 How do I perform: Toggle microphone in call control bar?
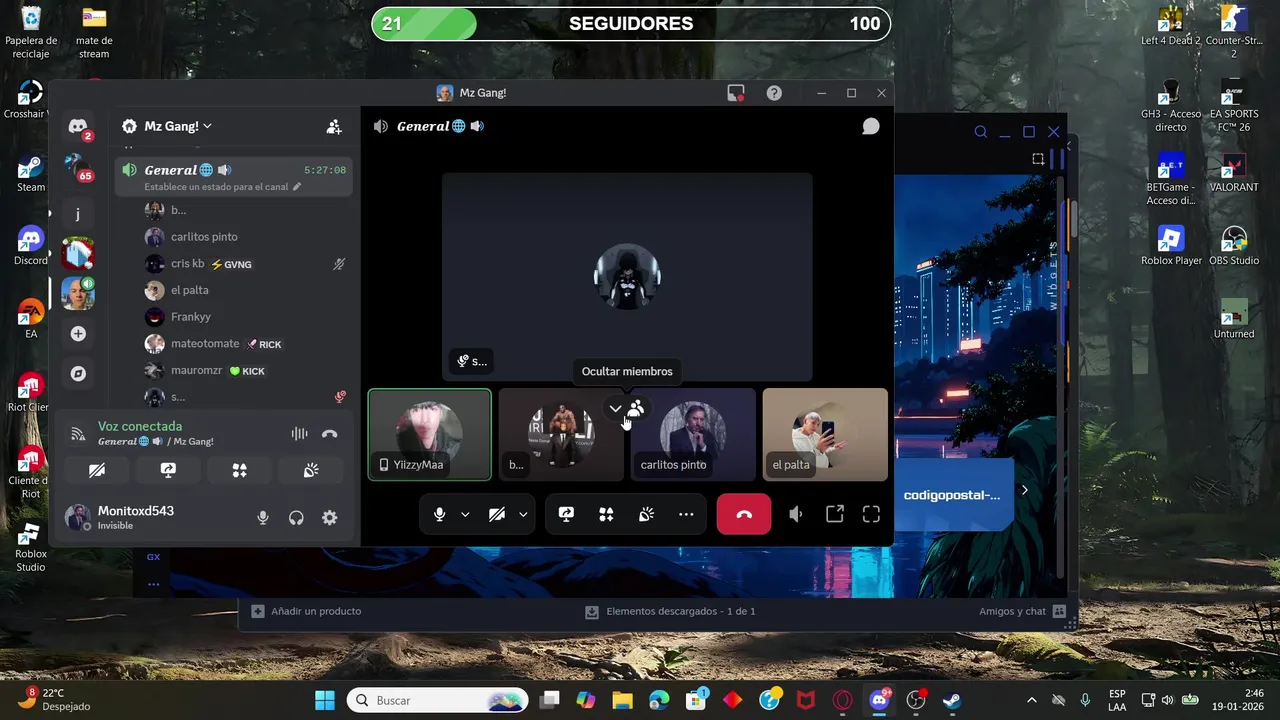click(x=439, y=514)
